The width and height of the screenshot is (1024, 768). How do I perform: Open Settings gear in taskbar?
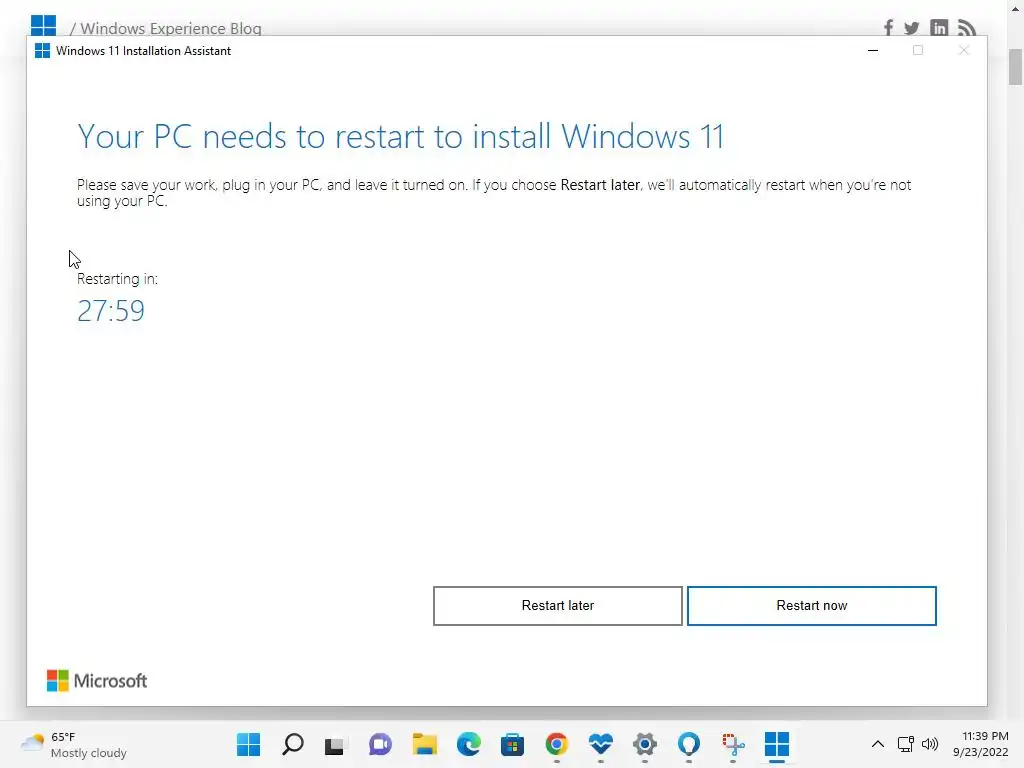(x=645, y=744)
